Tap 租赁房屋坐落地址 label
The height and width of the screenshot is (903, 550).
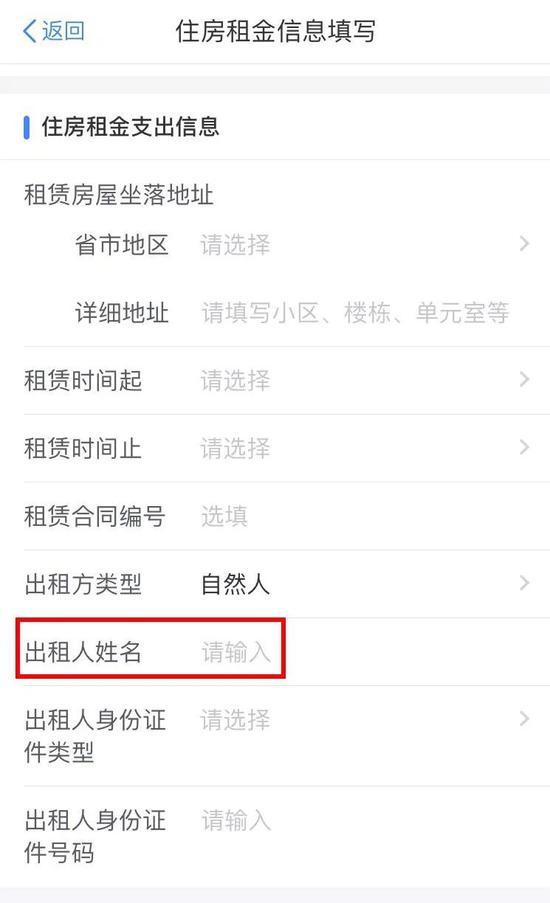pyautogui.click(x=119, y=195)
